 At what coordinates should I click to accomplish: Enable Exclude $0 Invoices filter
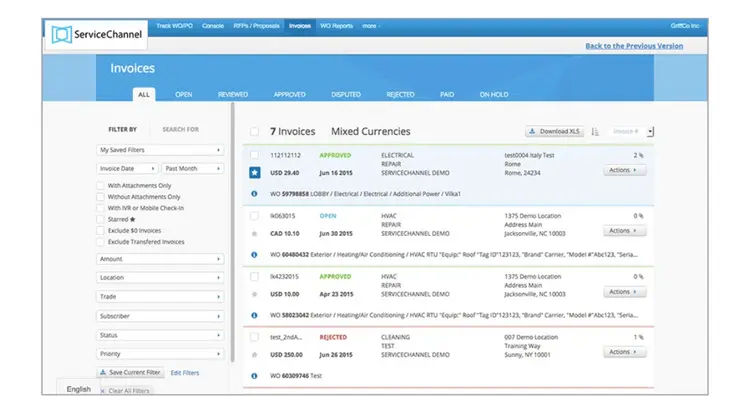coord(100,230)
